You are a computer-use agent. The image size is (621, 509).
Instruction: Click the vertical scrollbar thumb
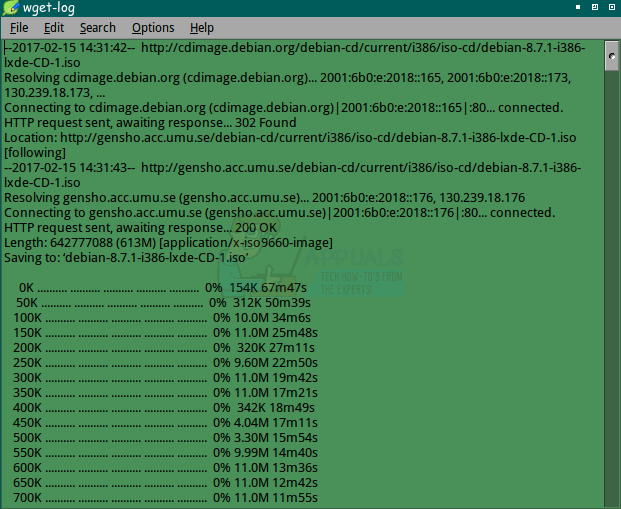tap(612, 56)
